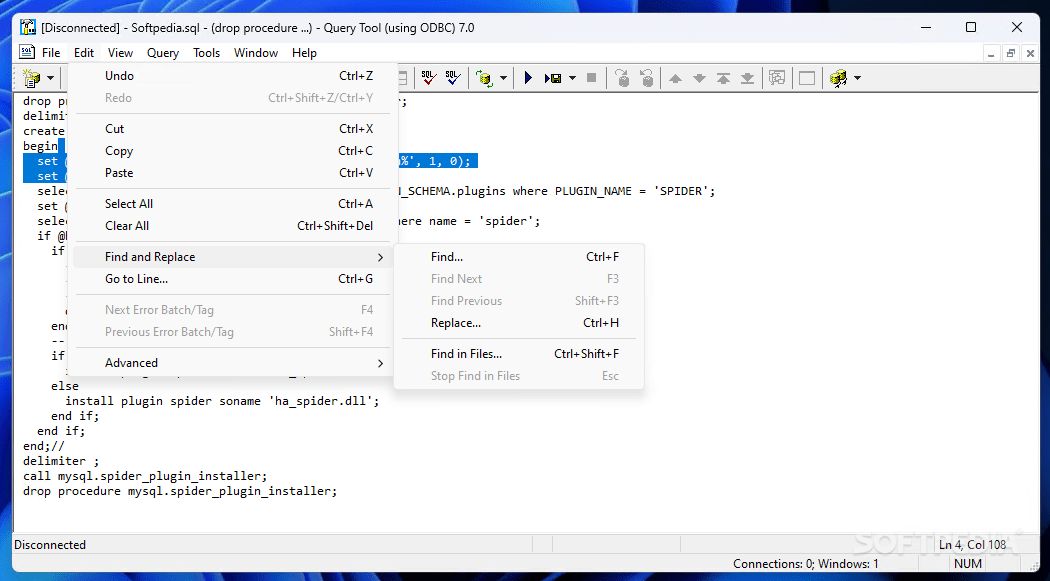Open the execute-and-save dropdown arrow
Viewport: 1050px width, 581px height.
pos(572,78)
